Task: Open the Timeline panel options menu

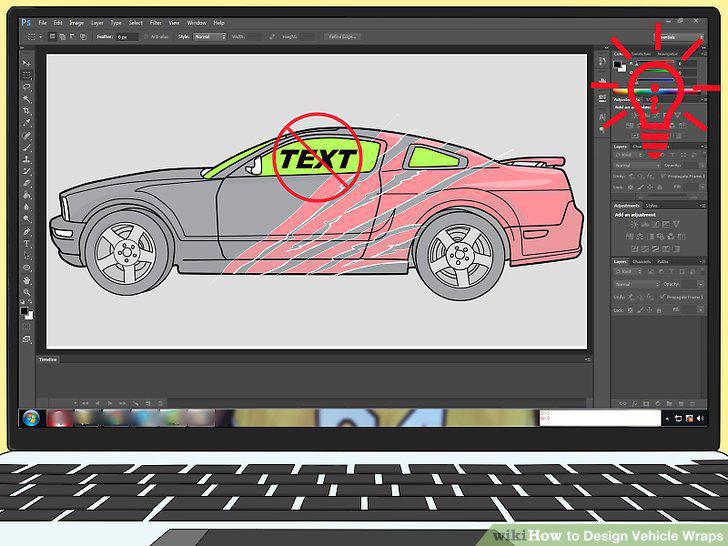Action: [587, 359]
